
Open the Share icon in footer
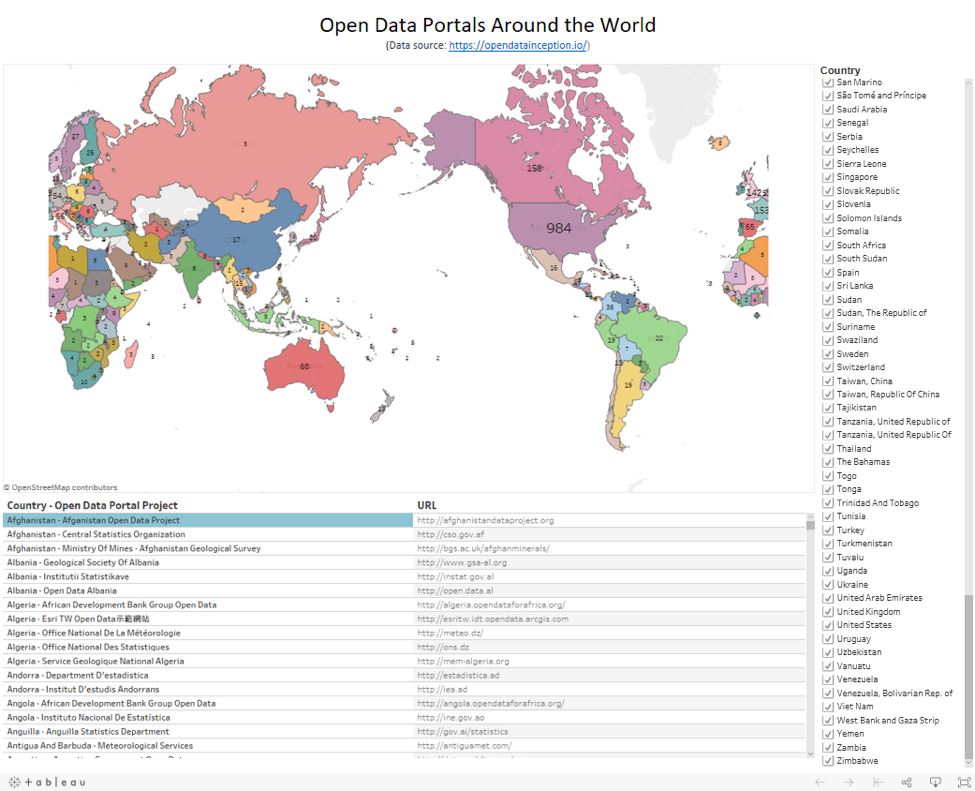point(906,782)
